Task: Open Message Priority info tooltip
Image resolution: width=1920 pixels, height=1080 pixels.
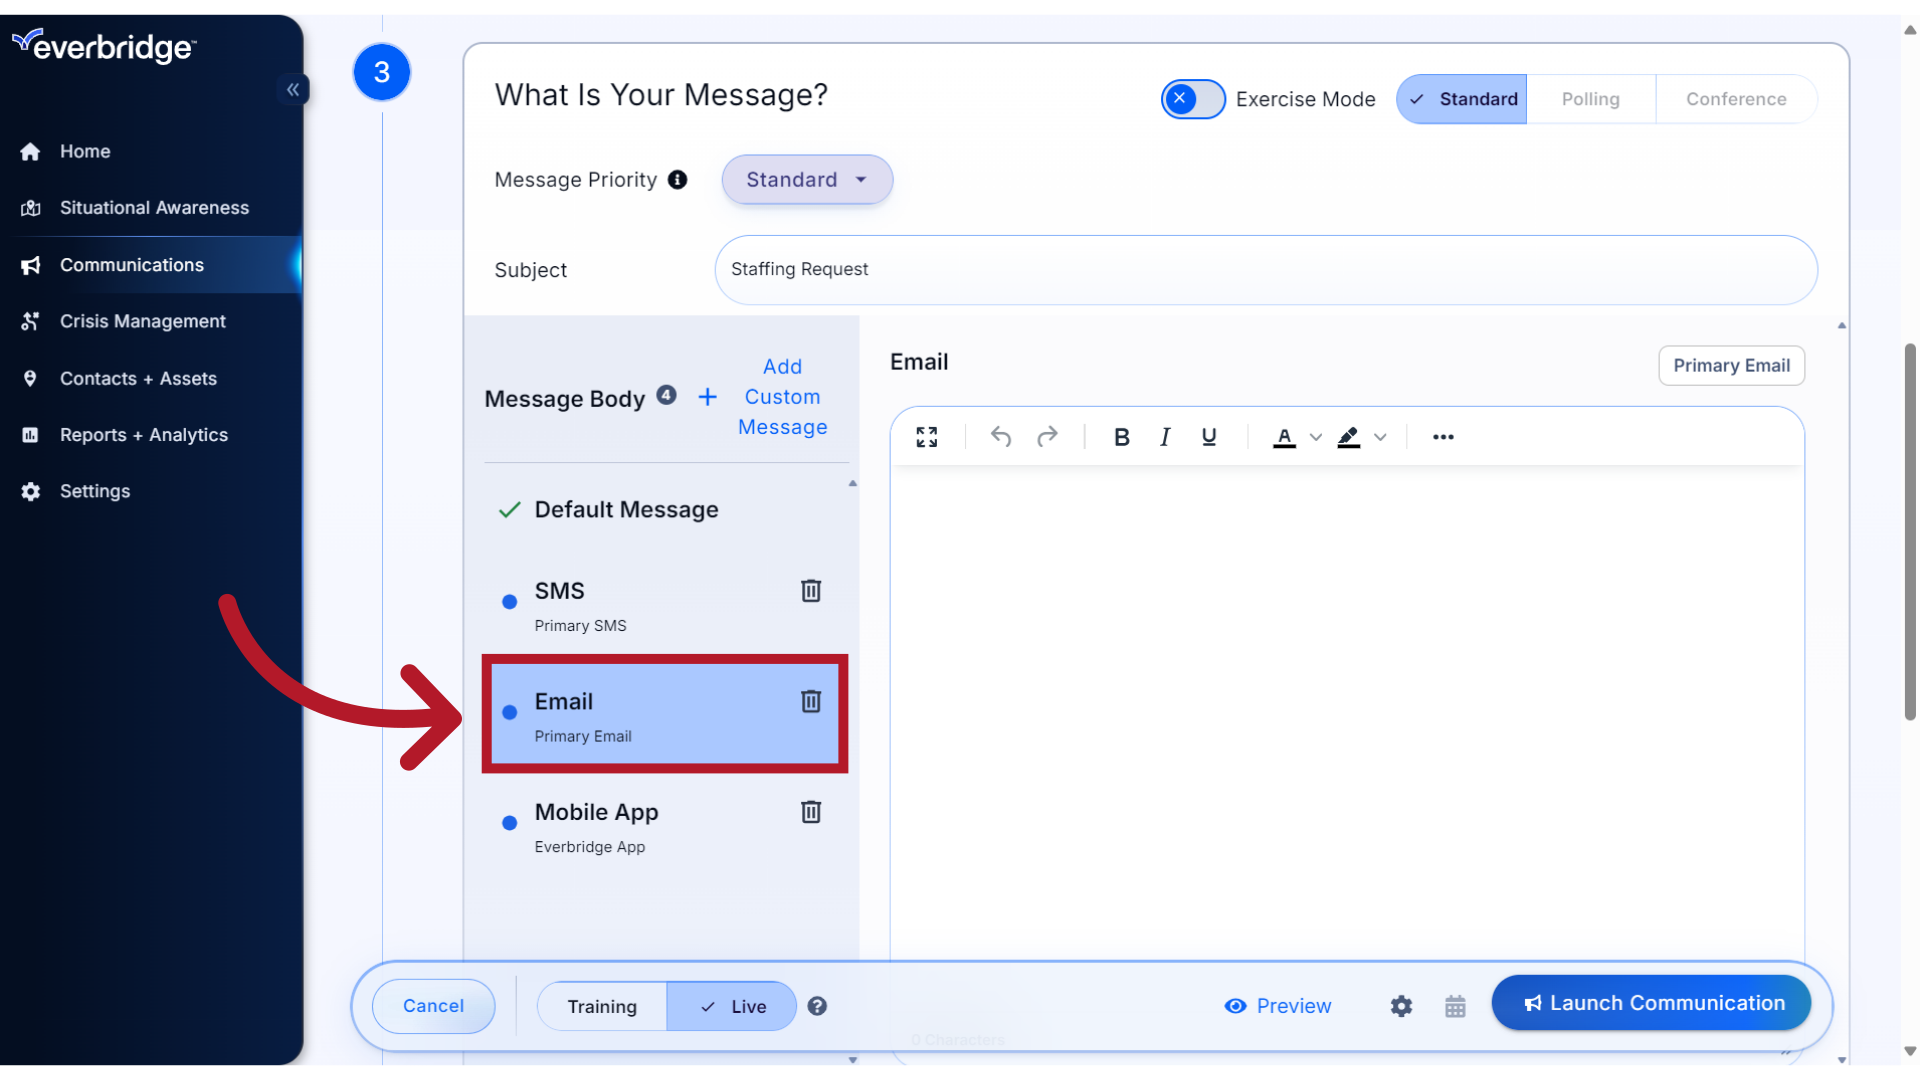Action: coord(678,180)
